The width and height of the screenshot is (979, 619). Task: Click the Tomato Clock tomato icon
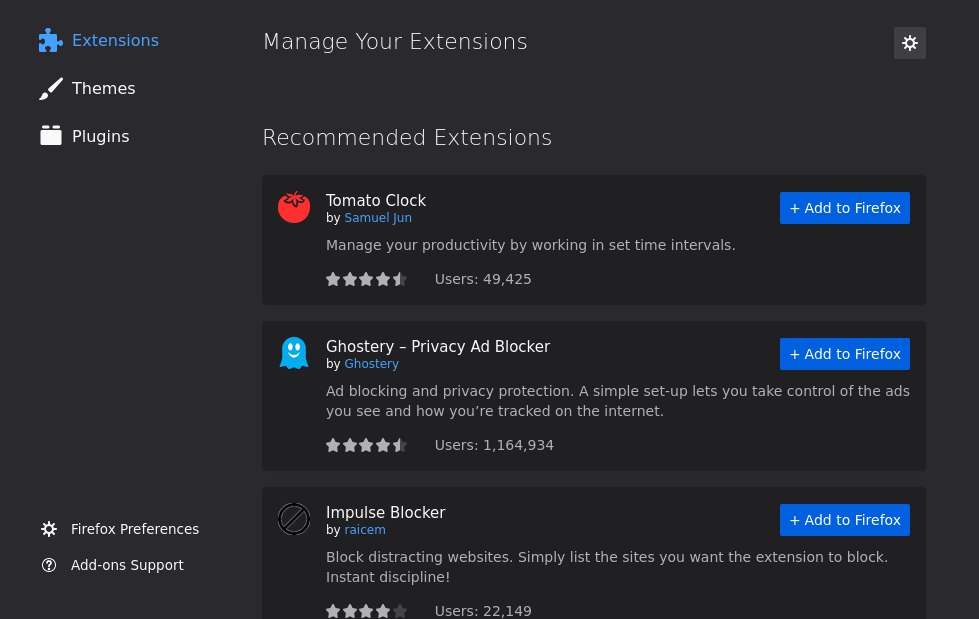(x=293, y=207)
